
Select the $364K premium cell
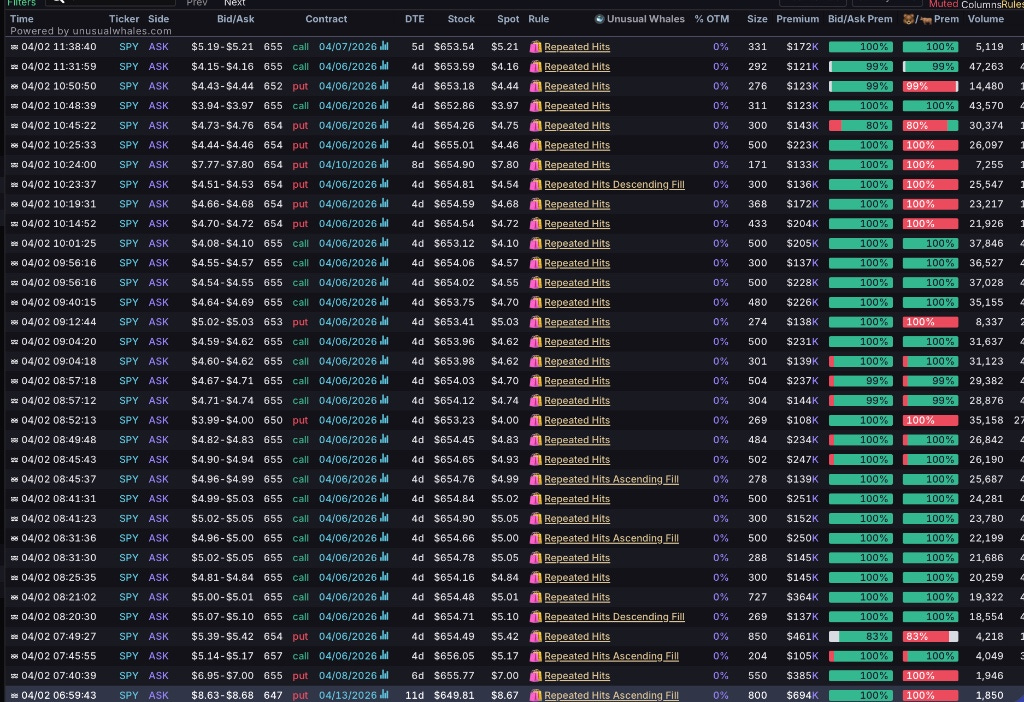pyautogui.click(x=803, y=597)
